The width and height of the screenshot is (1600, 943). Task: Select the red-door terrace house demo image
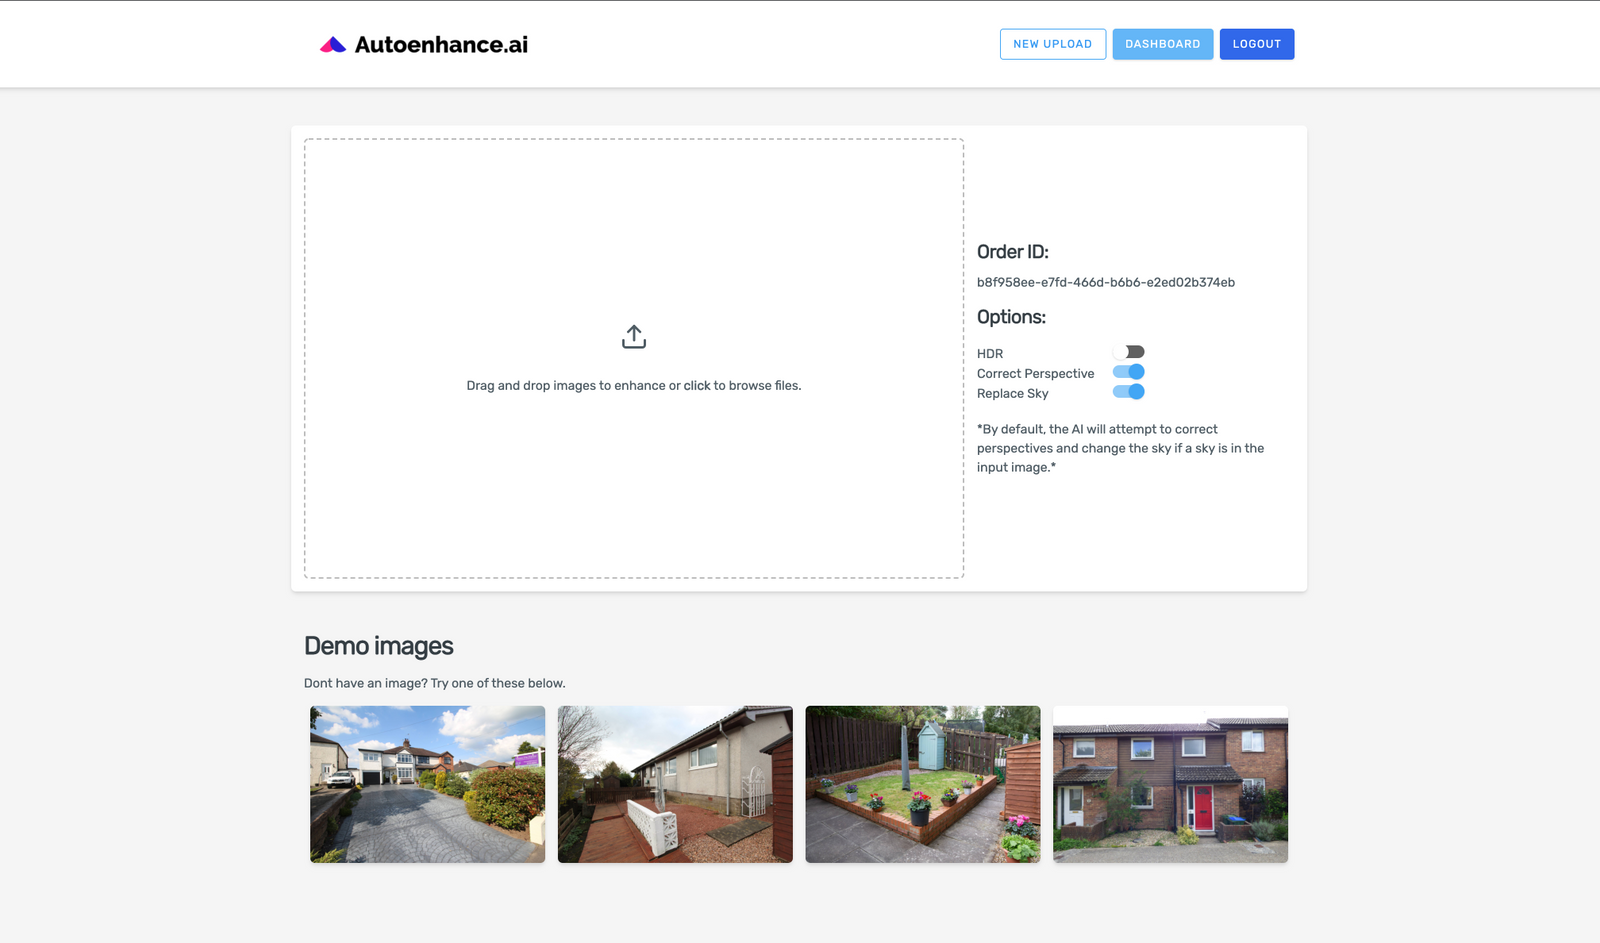point(1170,783)
